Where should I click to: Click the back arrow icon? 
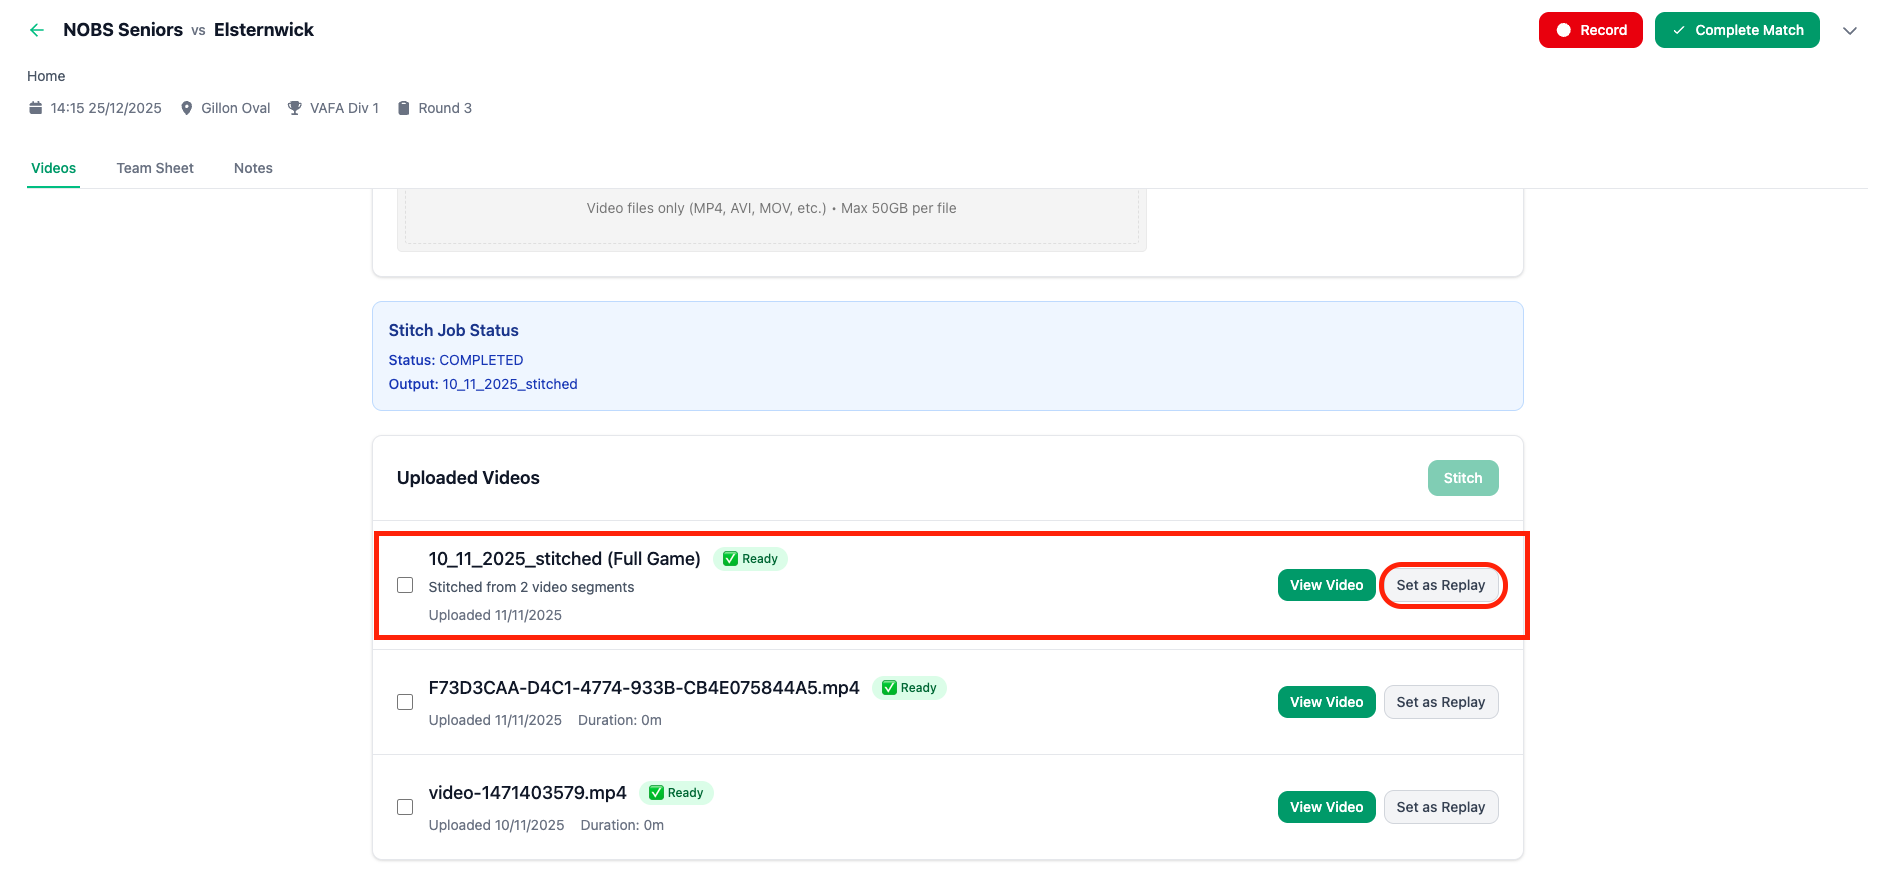(37, 30)
